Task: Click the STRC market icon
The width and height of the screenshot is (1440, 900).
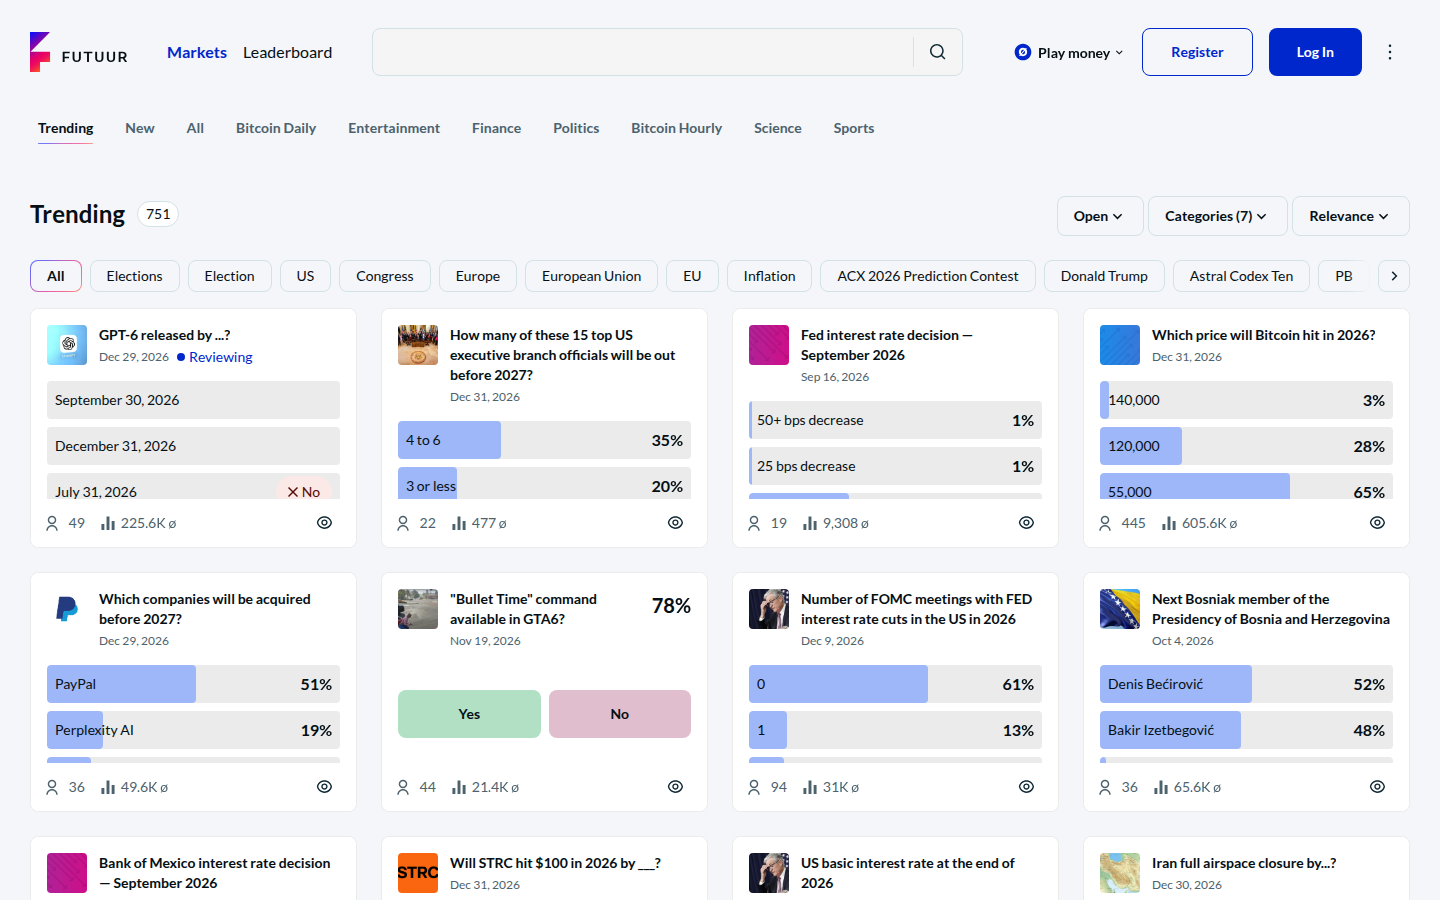Action: pyautogui.click(x=418, y=873)
